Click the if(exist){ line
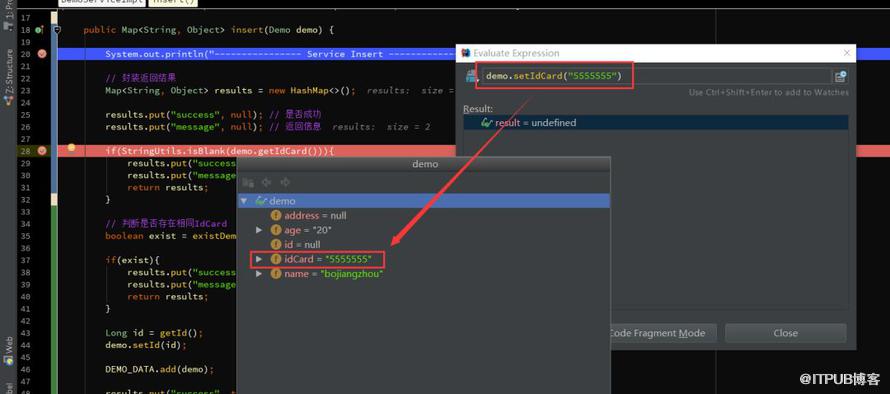The image size is (890, 394). pos(132,260)
